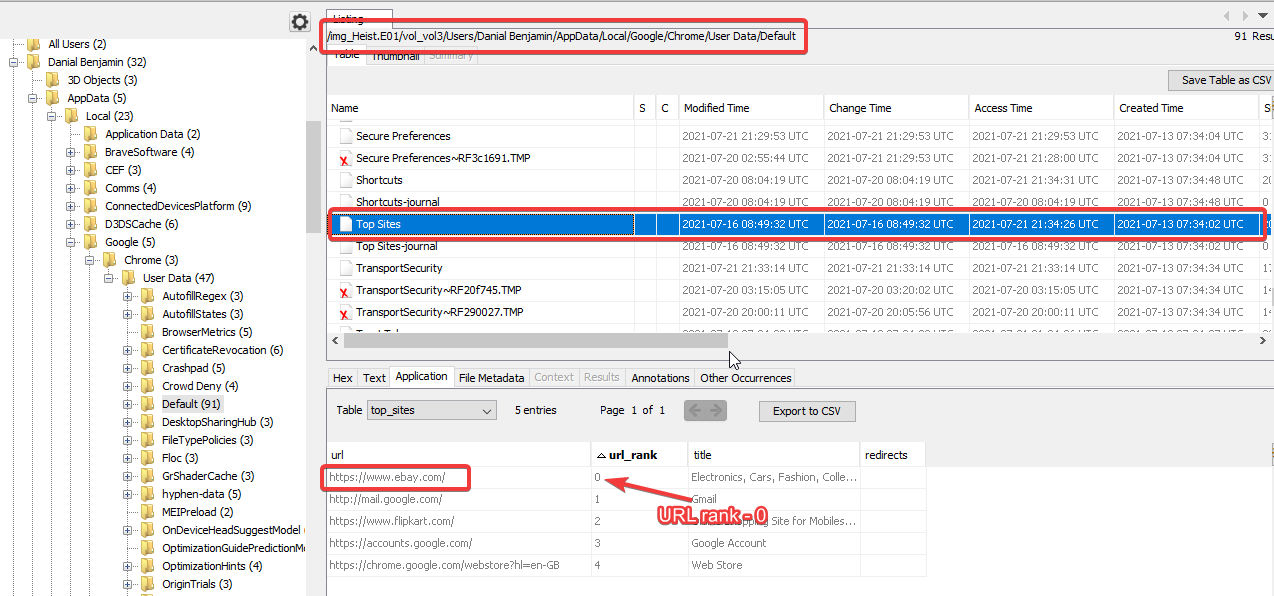The width and height of the screenshot is (1274, 596).
Task: Click the file icon beside Shortcuts
Action: point(346,180)
